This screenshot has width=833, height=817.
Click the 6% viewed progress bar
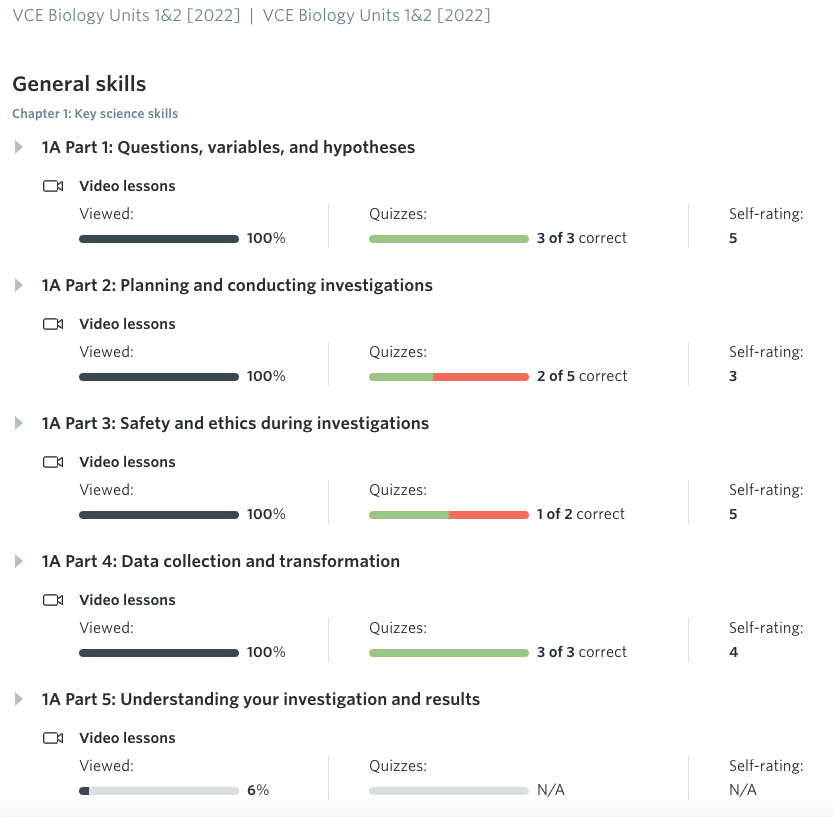159,790
